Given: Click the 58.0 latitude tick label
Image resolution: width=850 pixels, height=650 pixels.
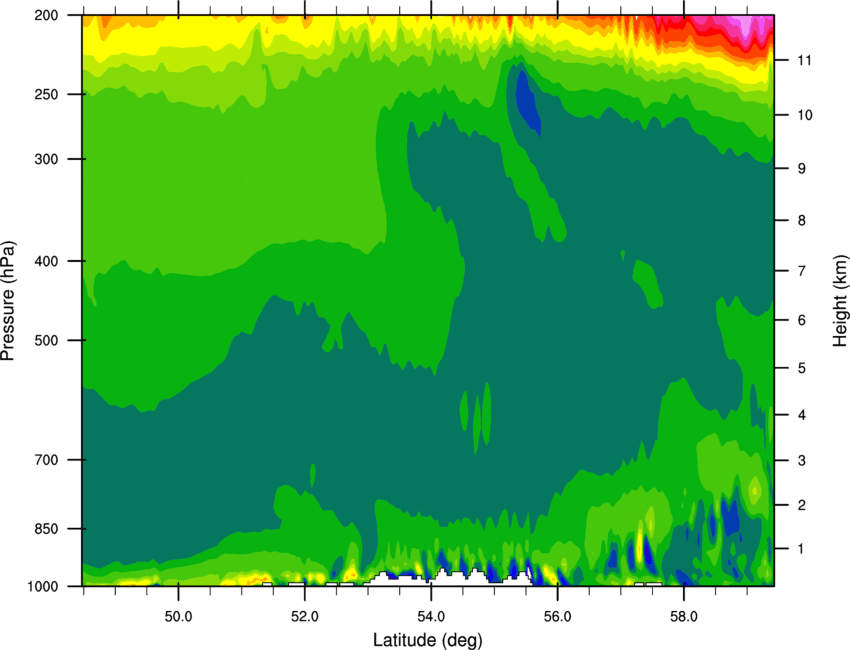Looking at the screenshot, I should pos(684,617).
